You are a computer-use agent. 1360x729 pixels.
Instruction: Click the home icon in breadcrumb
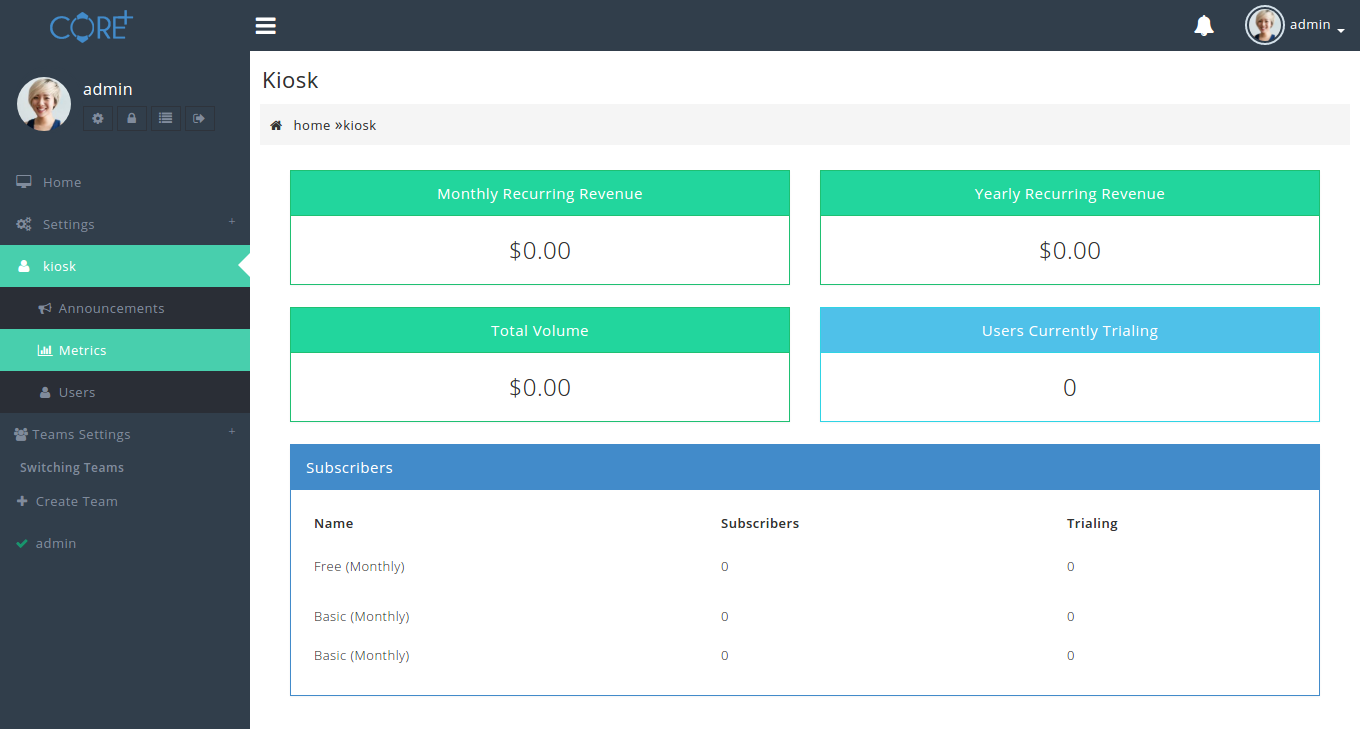click(x=276, y=125)
